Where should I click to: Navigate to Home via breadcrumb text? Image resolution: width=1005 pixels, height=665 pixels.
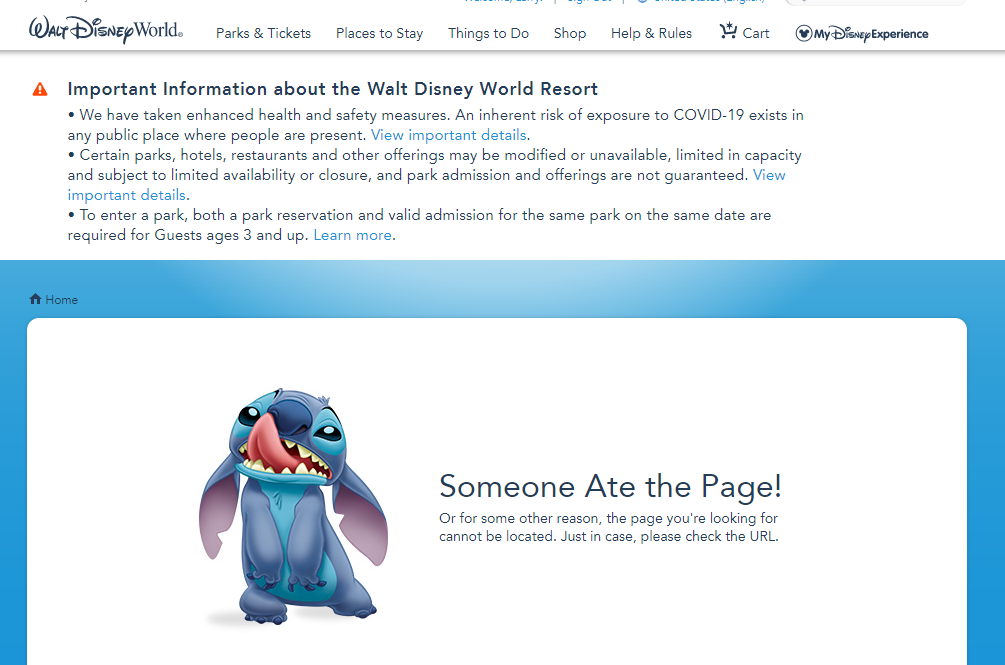point(61,300)
